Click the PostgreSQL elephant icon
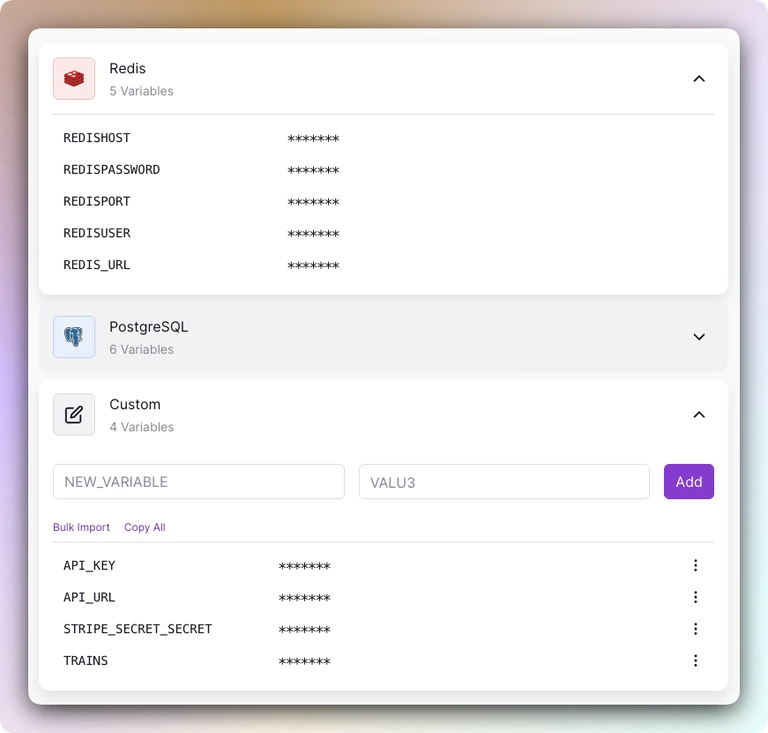The image size is (768, 733). [74, 337]
